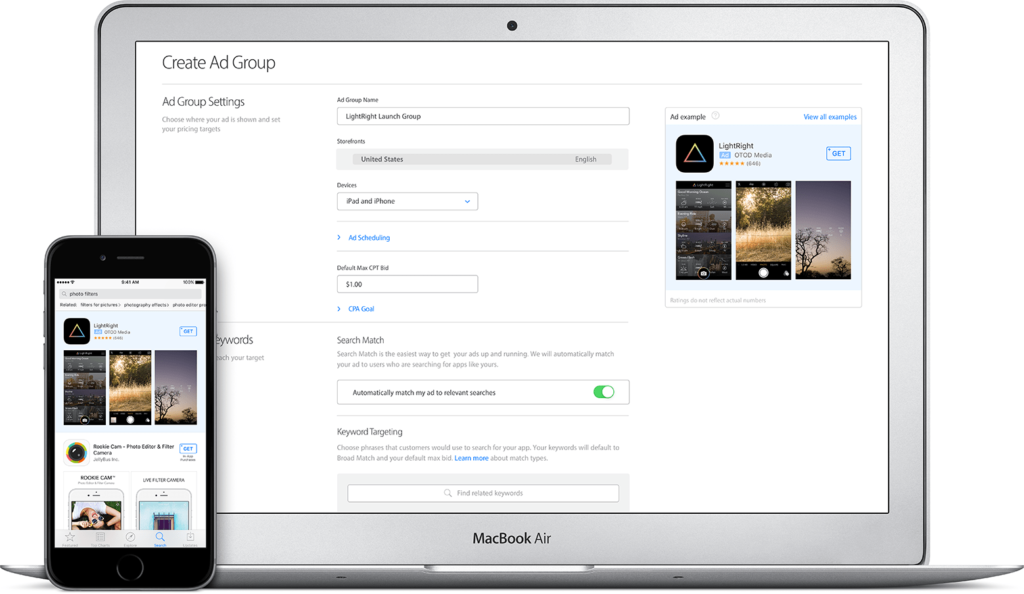Tap the LightRight icon on the iPhone

[76, 331]
